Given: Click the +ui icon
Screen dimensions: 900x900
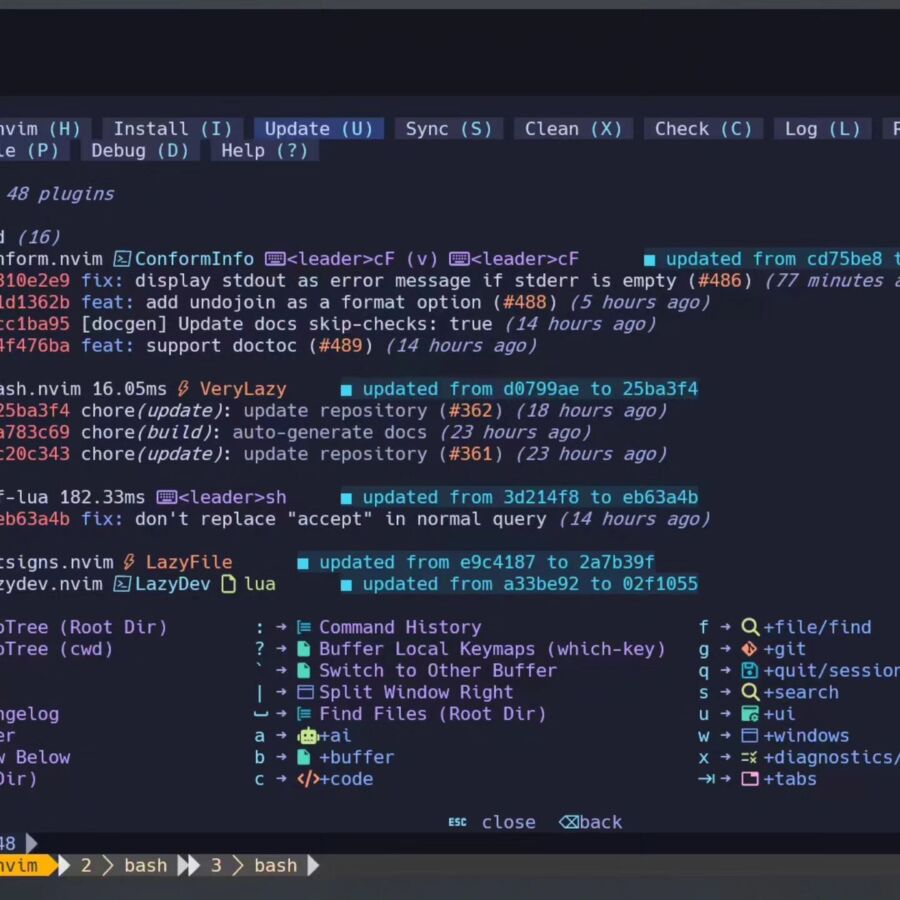Looking at the screenshot, I should tap(750, 714).
